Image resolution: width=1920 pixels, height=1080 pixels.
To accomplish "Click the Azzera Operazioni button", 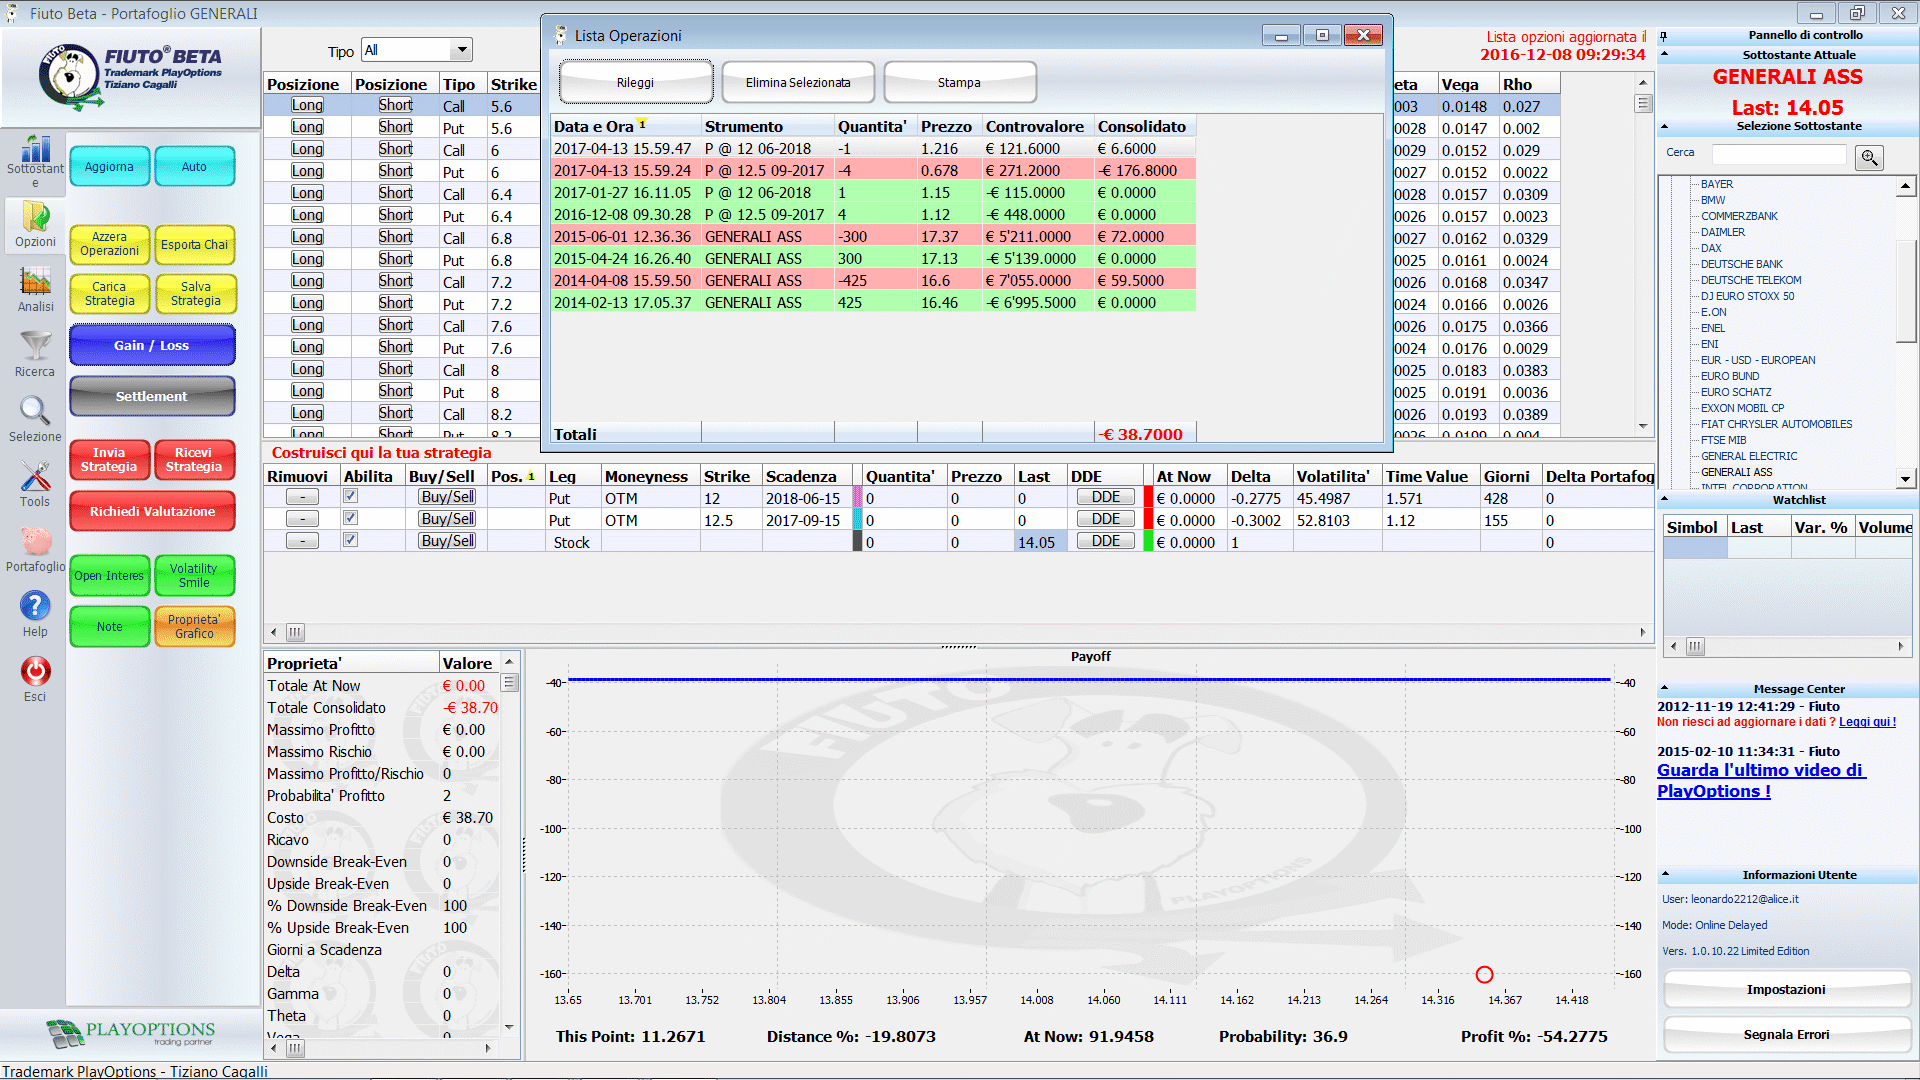I will click(109, 244).
